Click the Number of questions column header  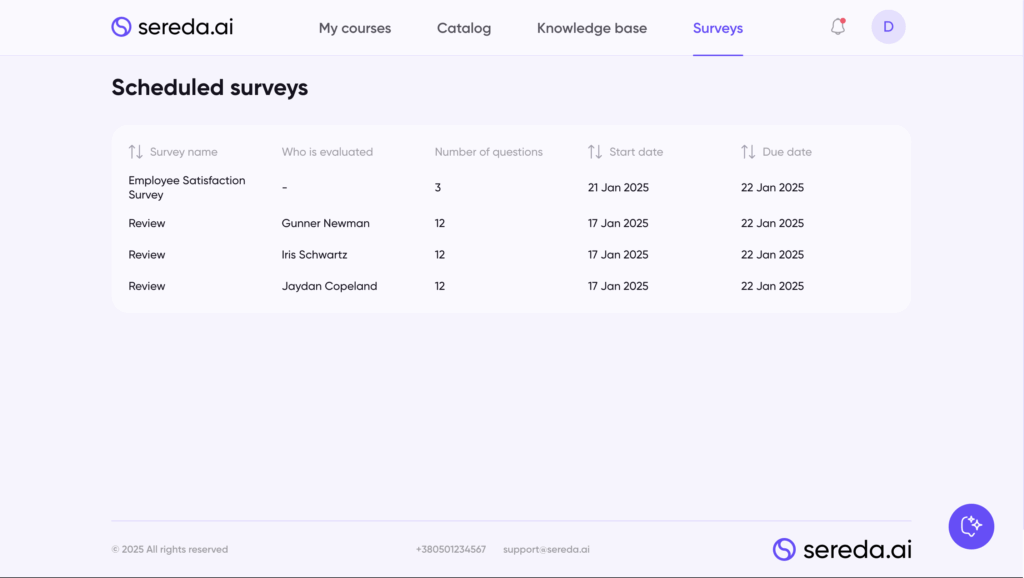pyautogui.click(x=488, y=152)
